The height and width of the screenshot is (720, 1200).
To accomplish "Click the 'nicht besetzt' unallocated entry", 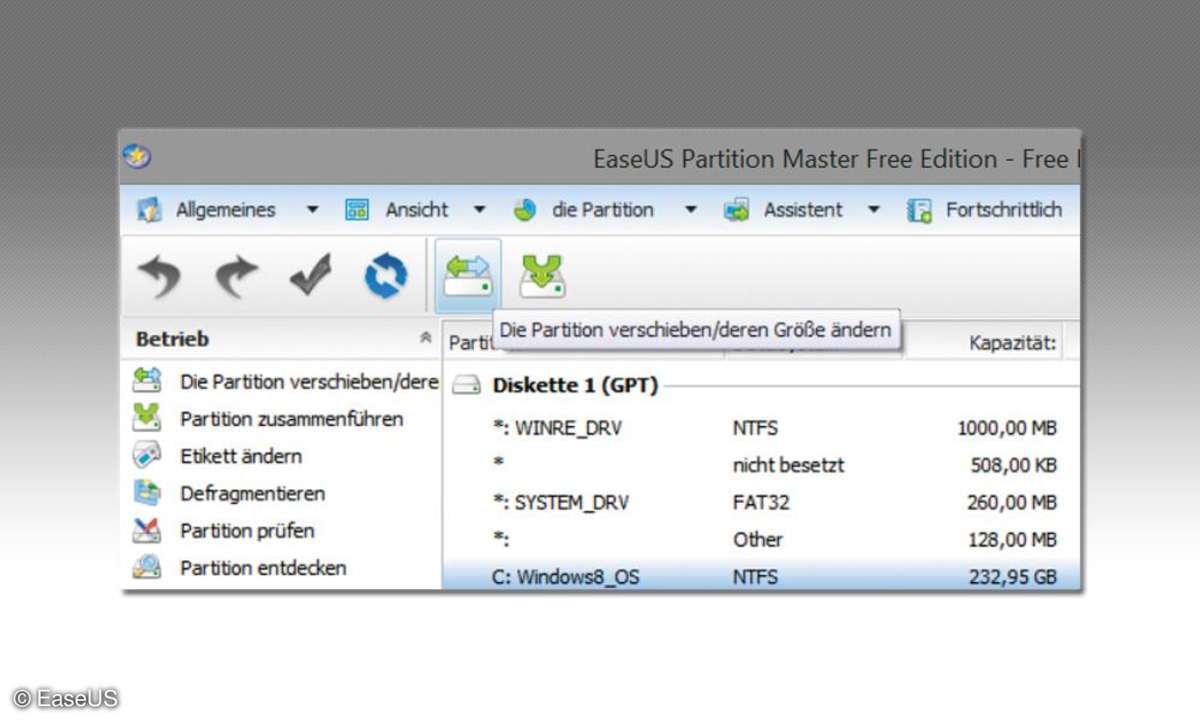I will (x=788, y=465).
